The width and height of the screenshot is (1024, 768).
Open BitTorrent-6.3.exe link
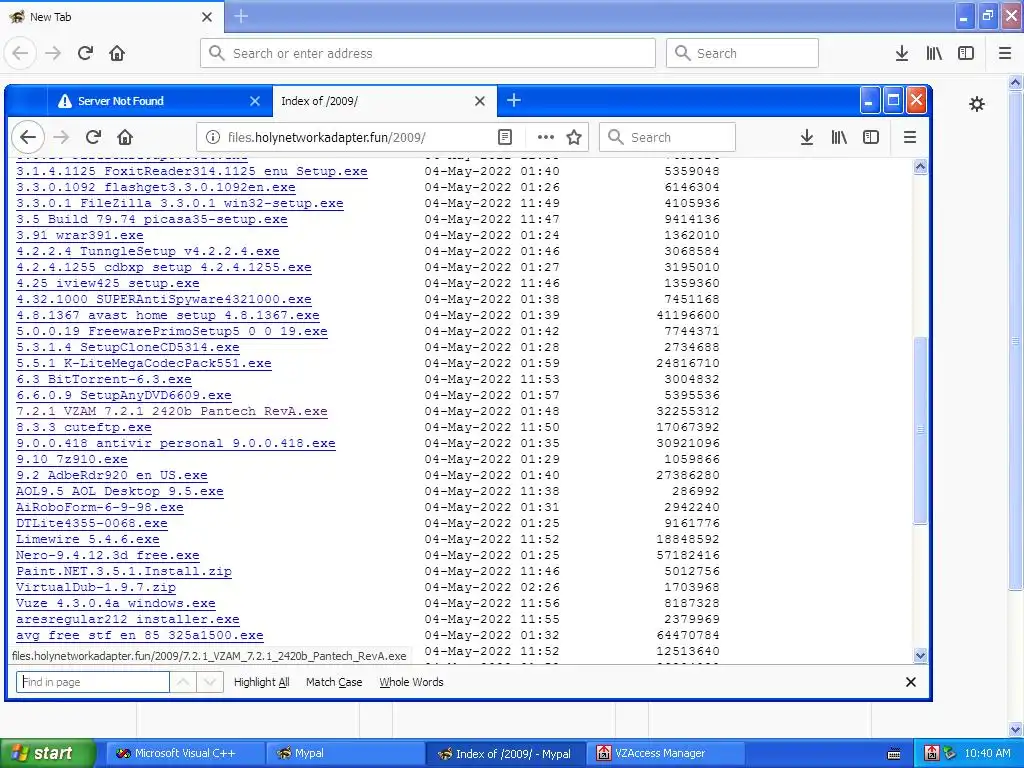104,379
